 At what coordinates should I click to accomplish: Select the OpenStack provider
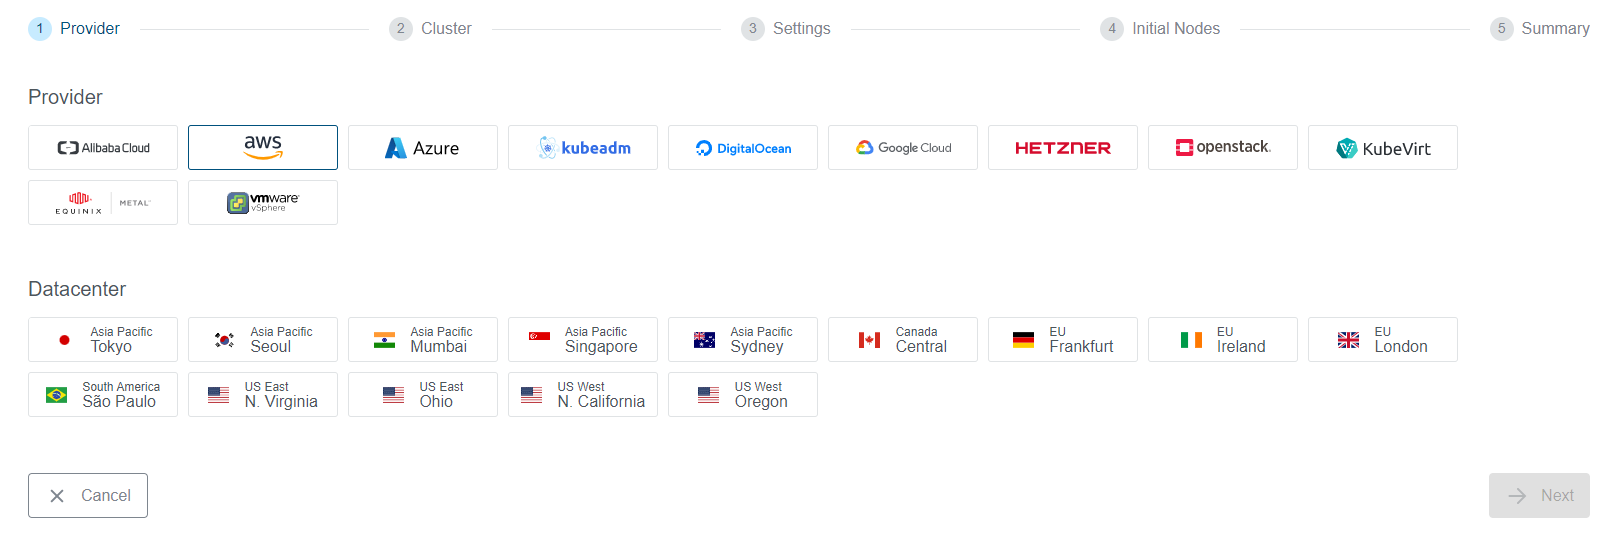1223,148
